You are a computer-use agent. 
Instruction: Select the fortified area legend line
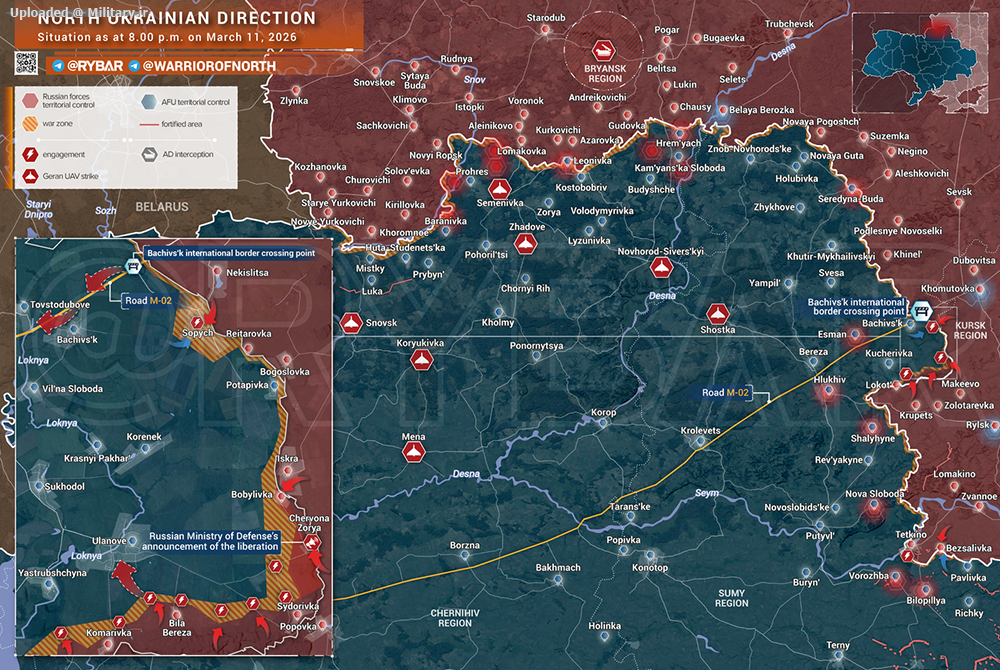click(x=149, y=124)
